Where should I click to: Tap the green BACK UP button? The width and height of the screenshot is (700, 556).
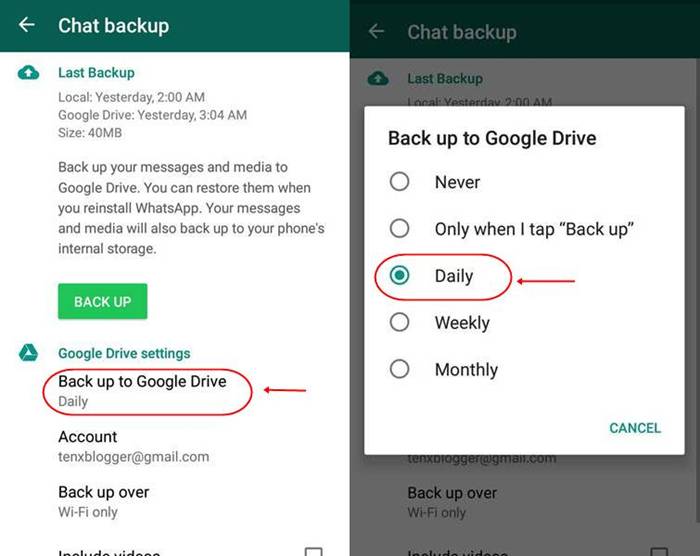coord(102,301)
